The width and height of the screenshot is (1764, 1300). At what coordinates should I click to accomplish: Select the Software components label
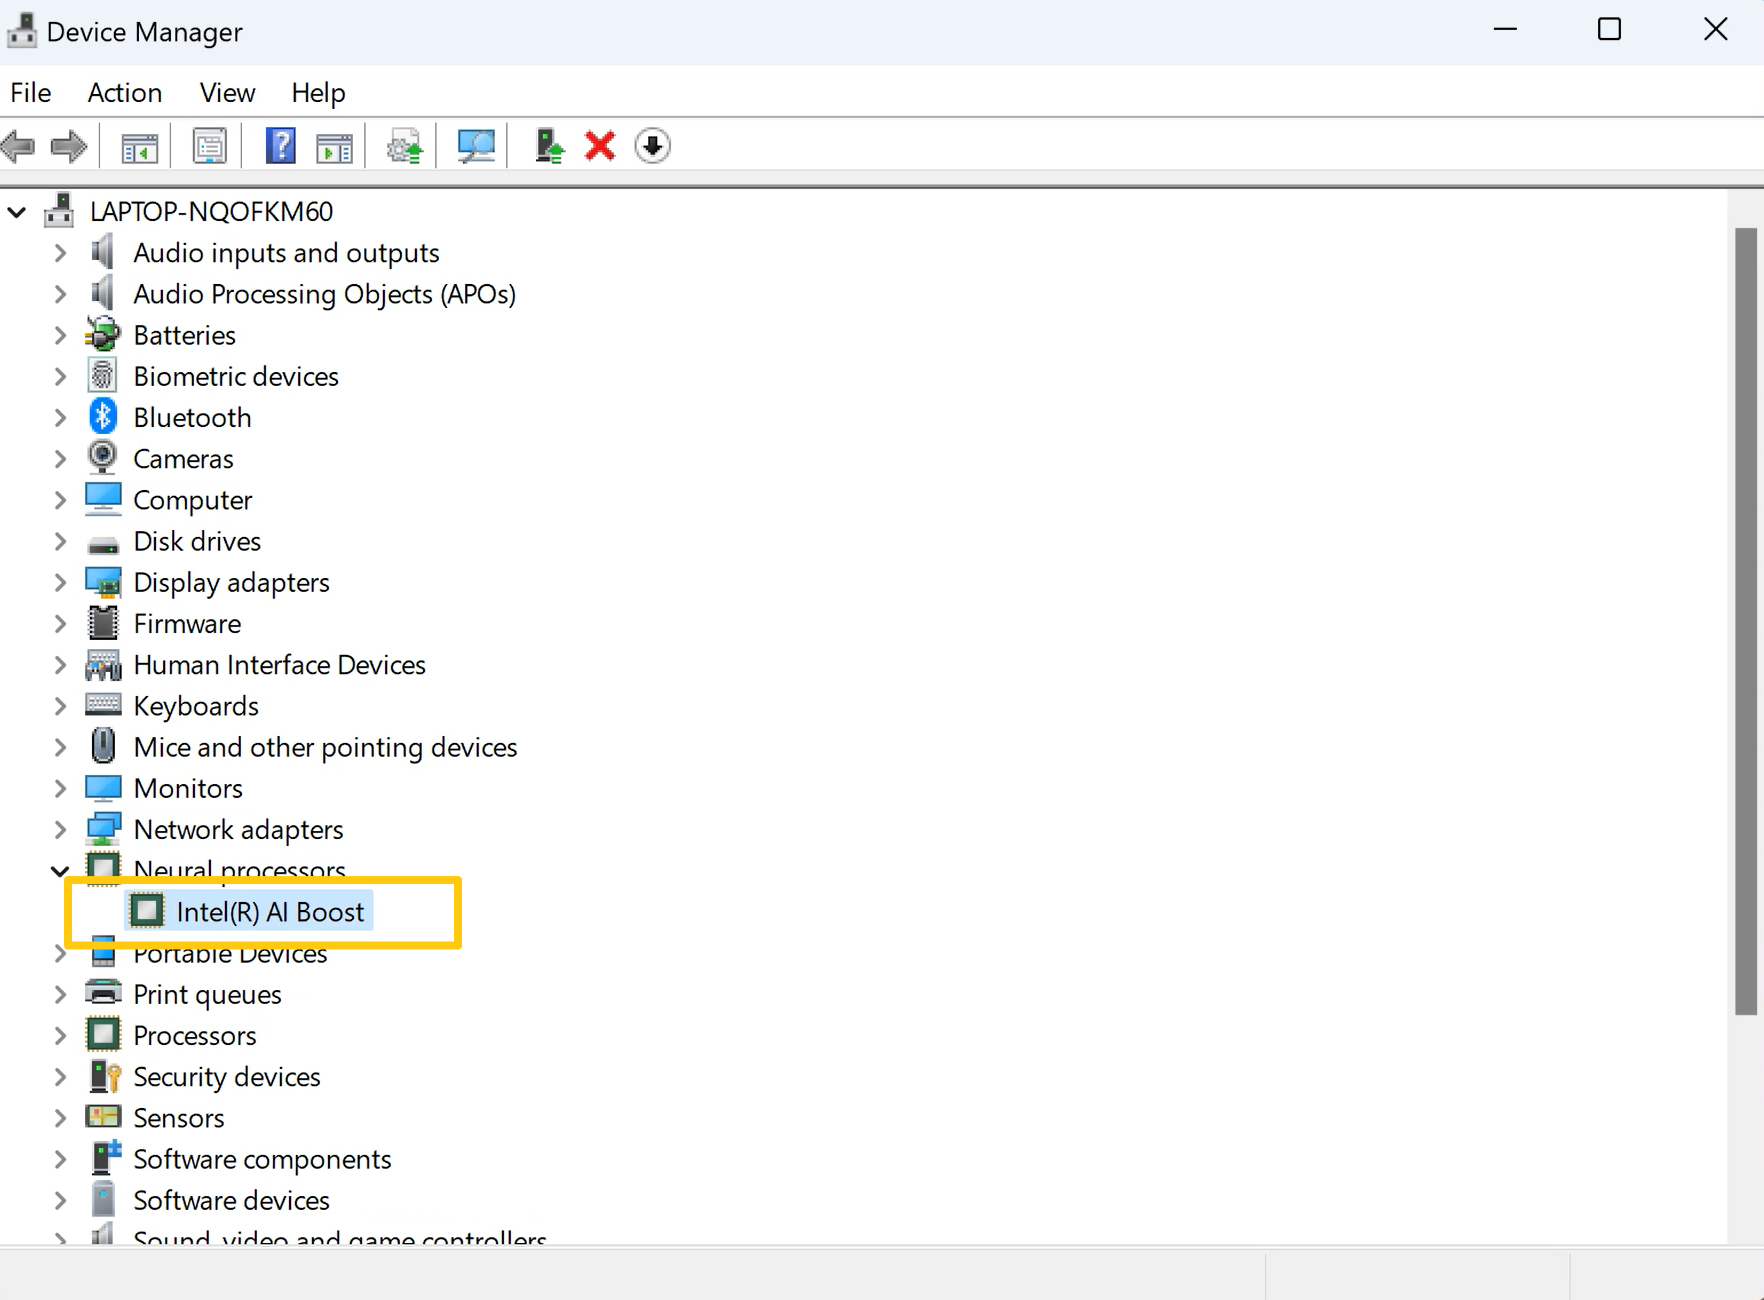click(x=262, y=1158)
